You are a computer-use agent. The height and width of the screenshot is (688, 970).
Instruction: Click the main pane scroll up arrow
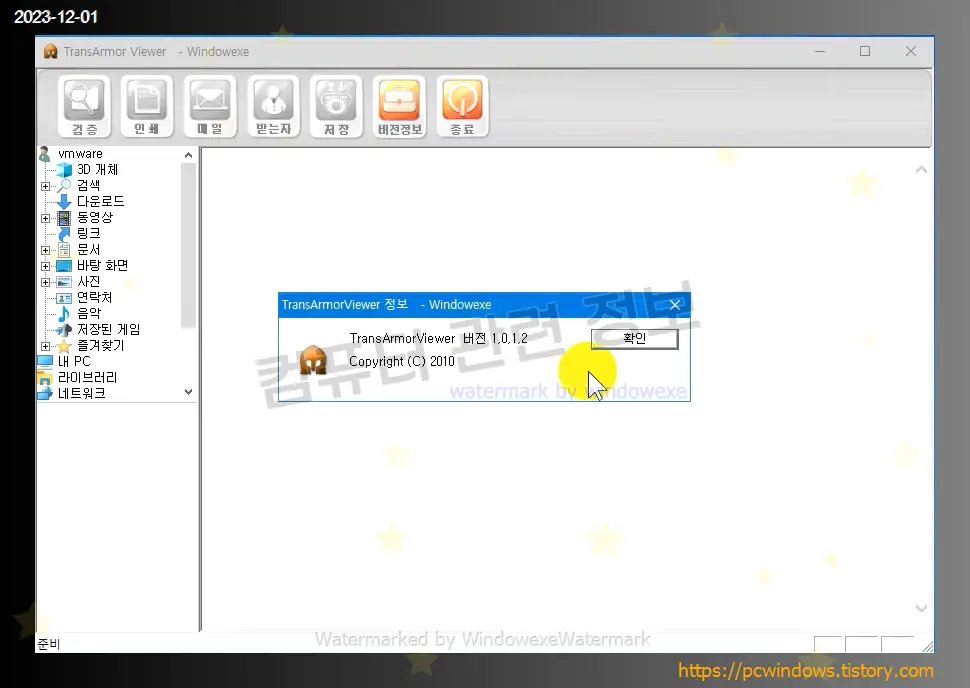[x=921, y=170]
